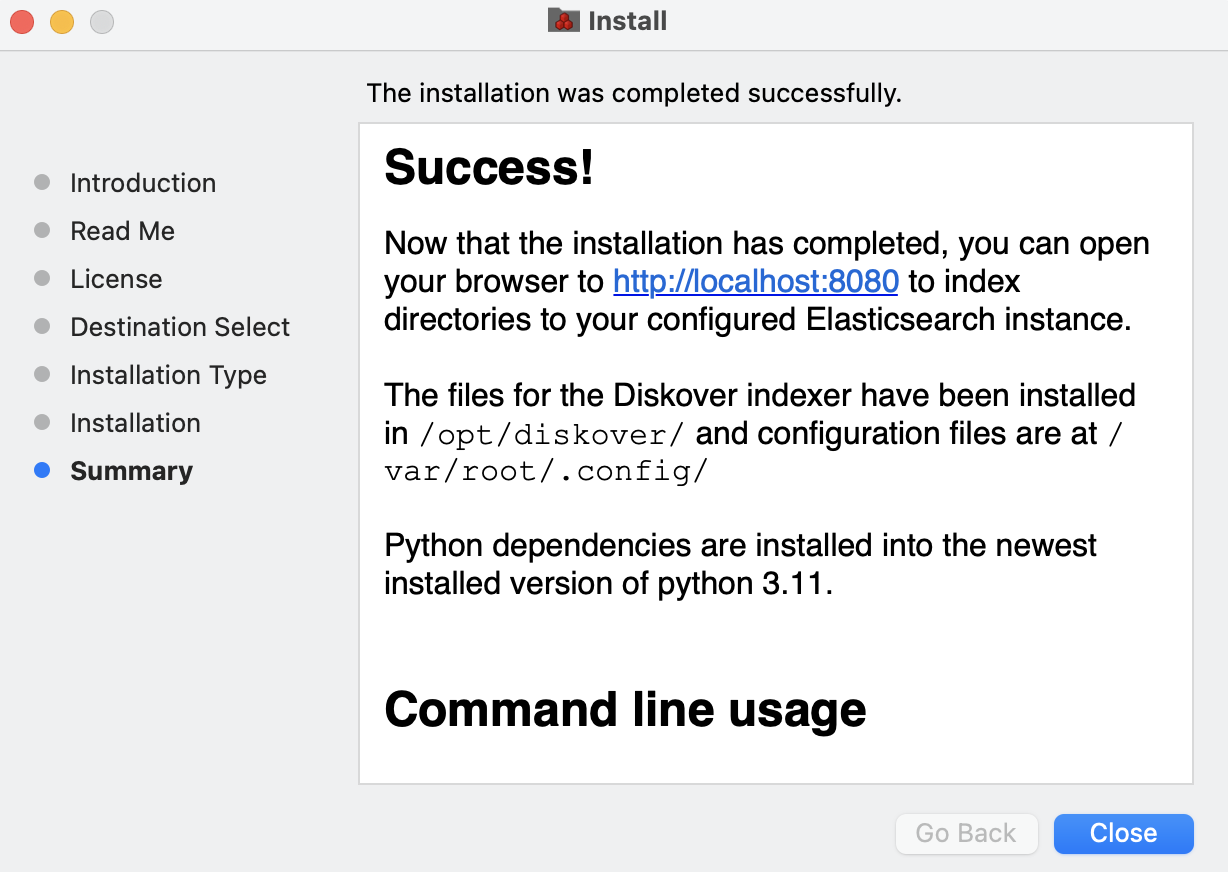
Task: Open the http://localhost:8080 link
Action: (755, 282)
